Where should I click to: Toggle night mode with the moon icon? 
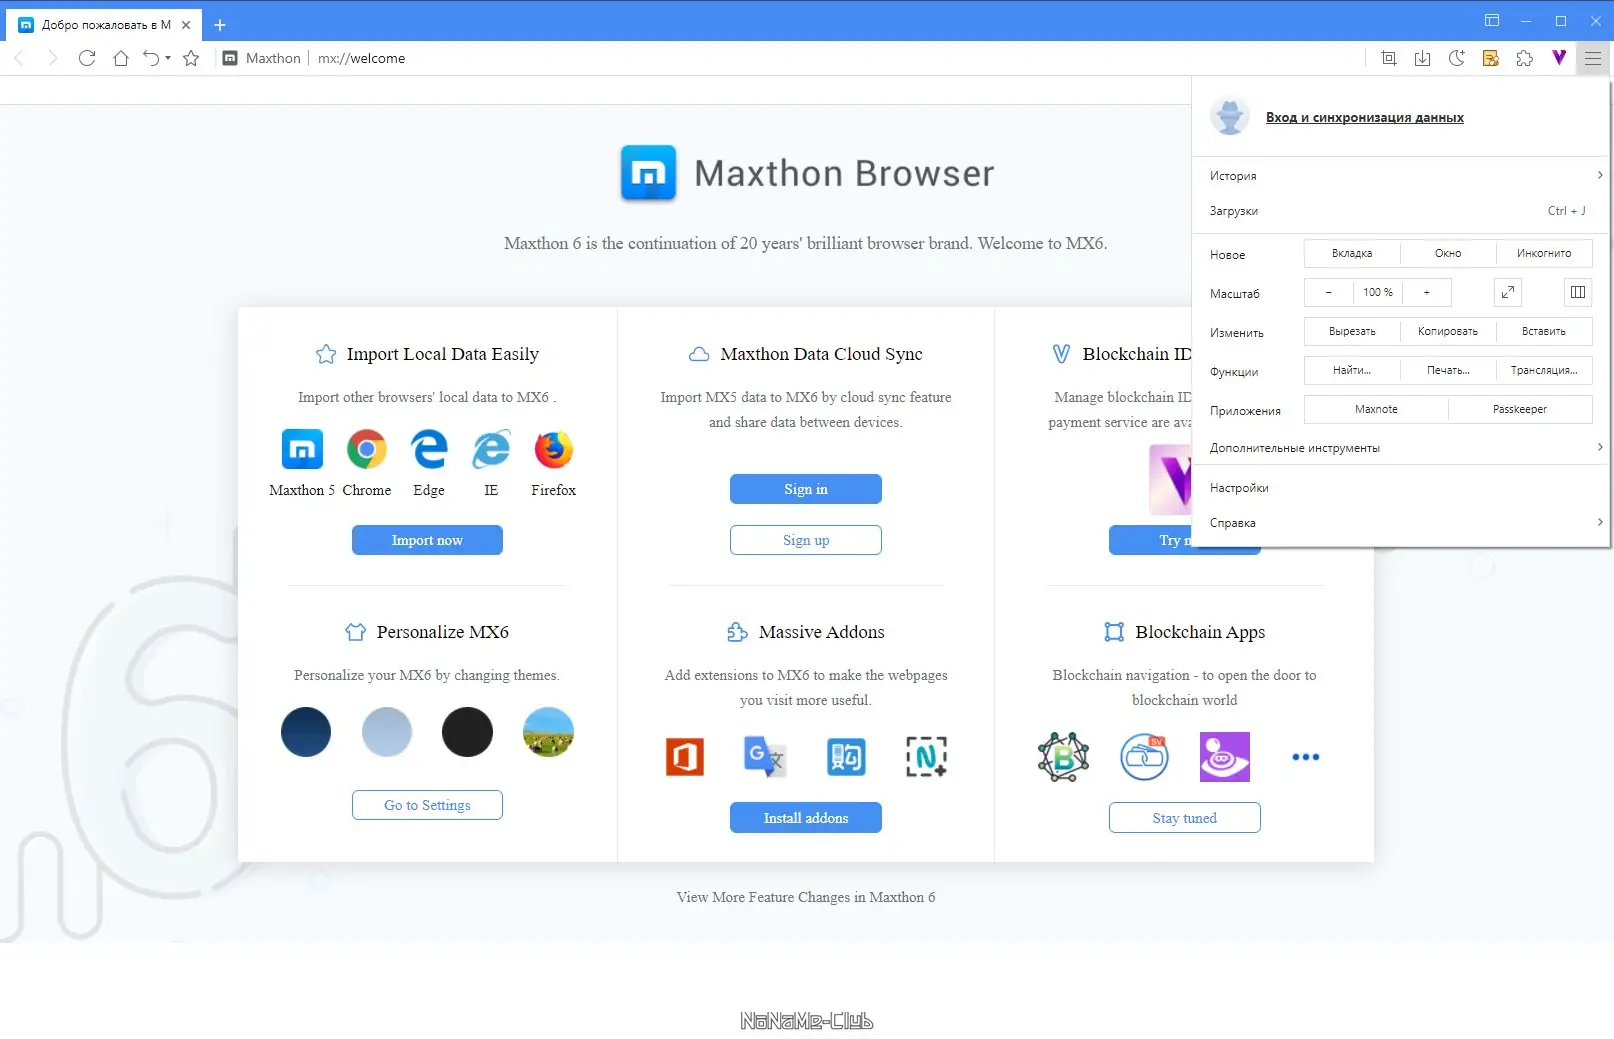(x=1457, y=58)
